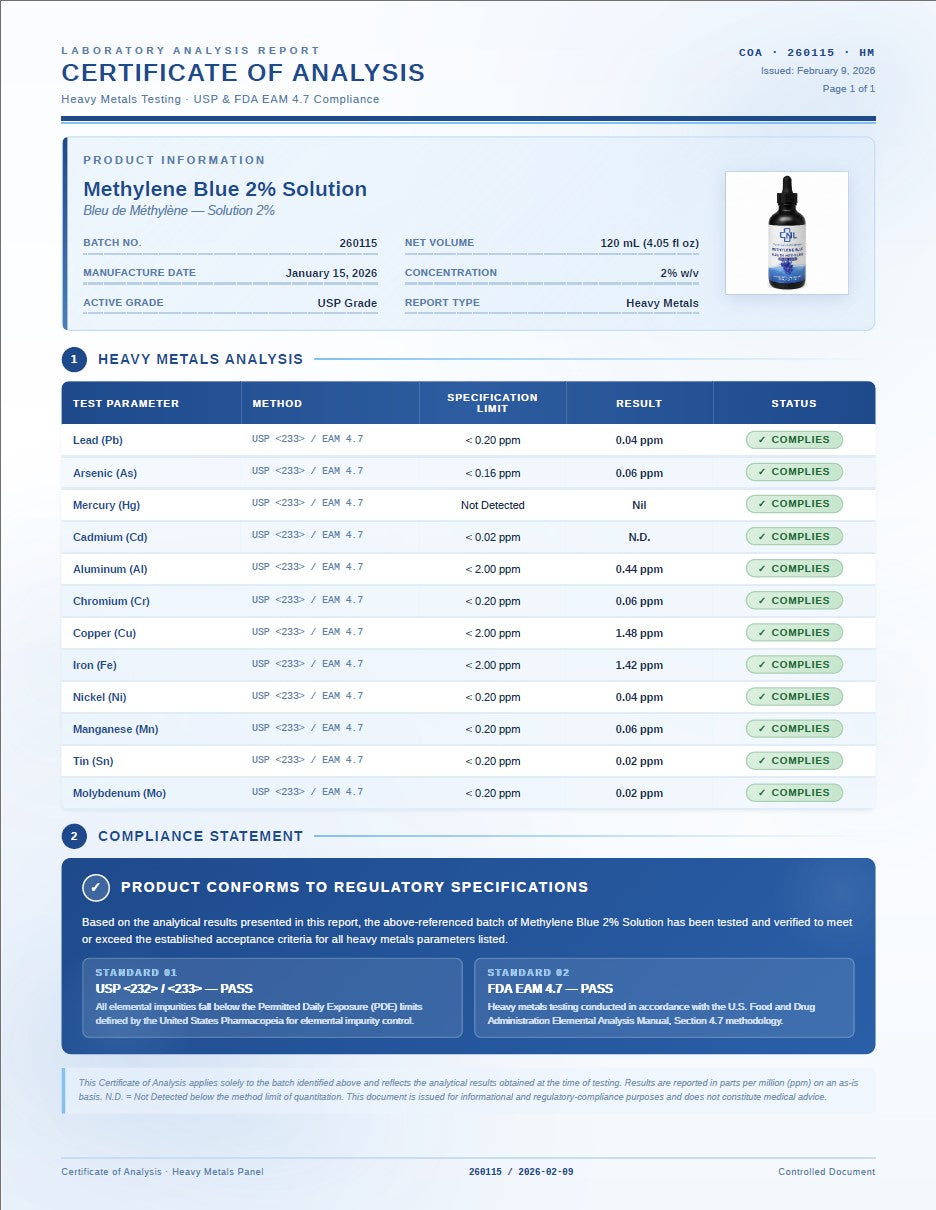
Task: Select the Molybdenum (Mo) parameter cell
Action: pyautogui.click(x=151, y=793)
